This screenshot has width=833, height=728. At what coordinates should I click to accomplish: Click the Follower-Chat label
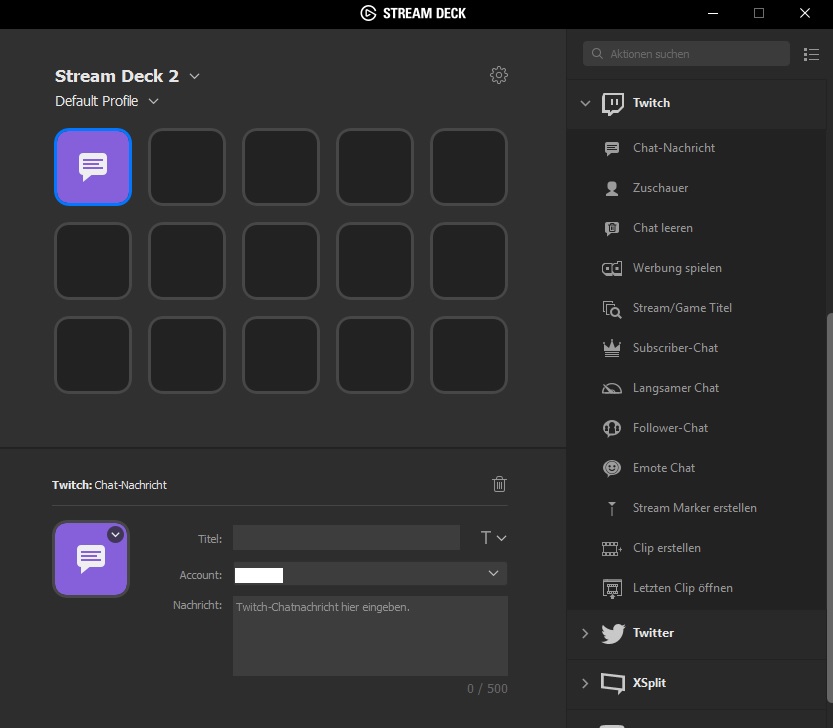click(x=670, y=428)
